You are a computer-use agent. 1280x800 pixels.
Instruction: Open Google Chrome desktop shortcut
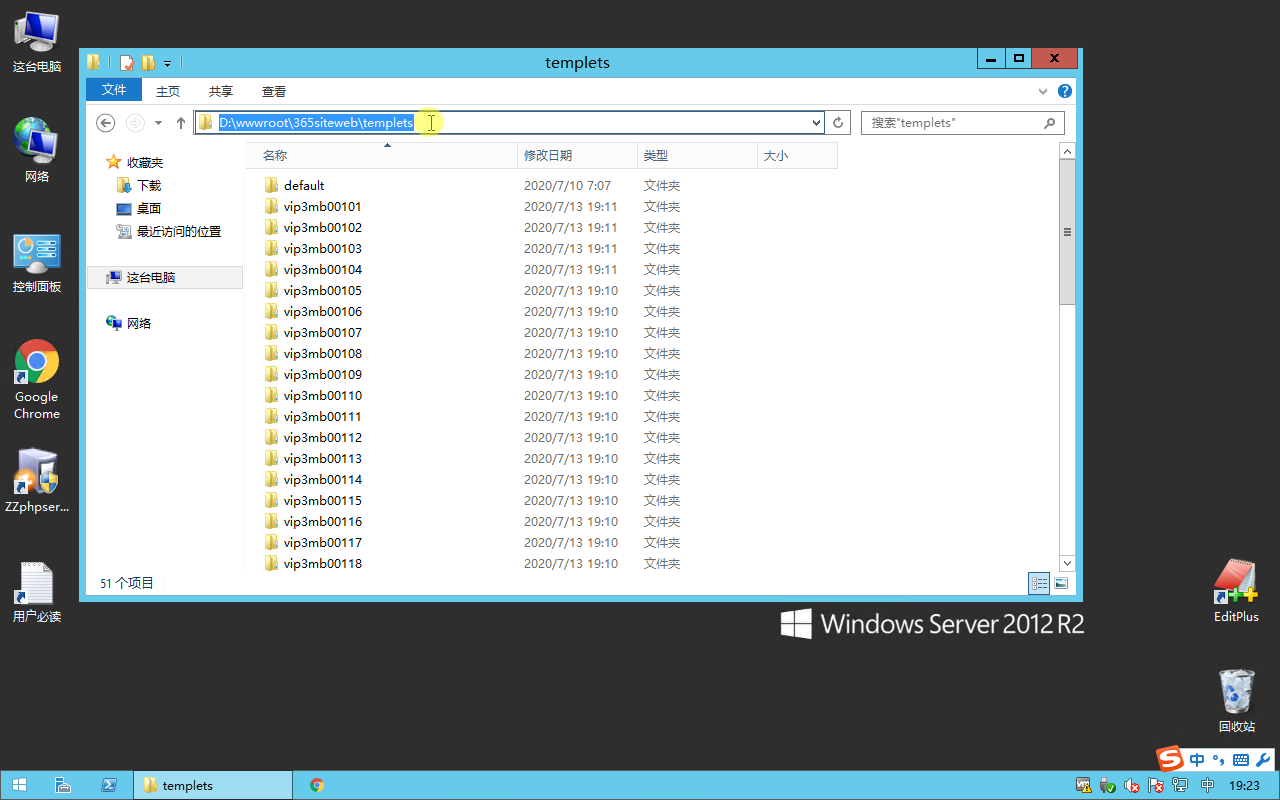37,380
